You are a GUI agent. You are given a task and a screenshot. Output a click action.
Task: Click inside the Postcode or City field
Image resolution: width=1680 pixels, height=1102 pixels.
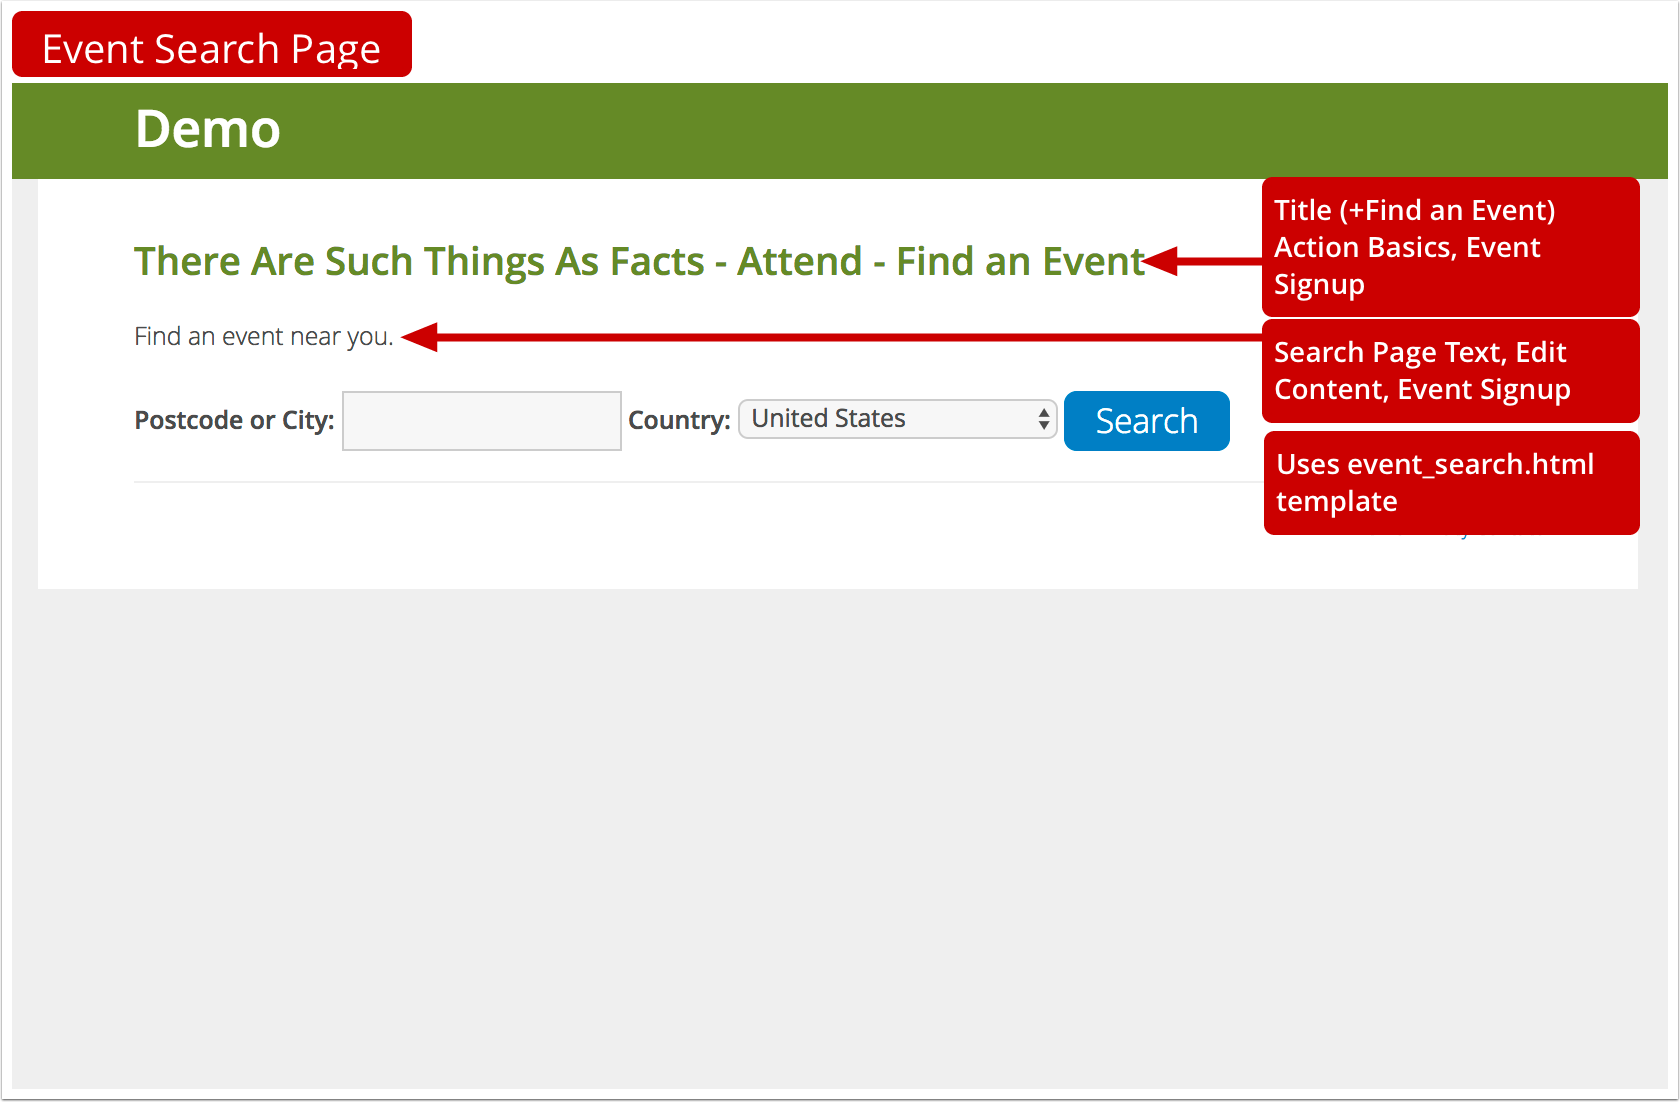[481, 420]
